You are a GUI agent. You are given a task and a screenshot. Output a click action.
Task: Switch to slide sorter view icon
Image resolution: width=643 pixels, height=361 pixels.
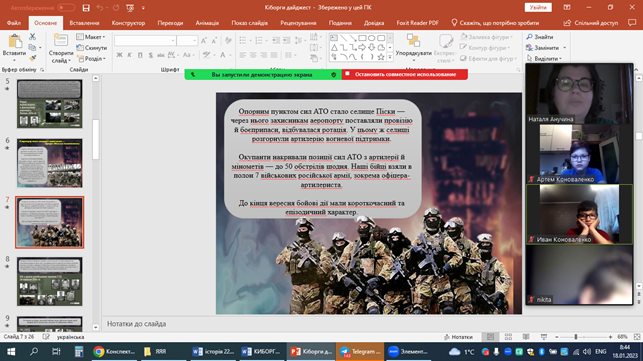508,337
